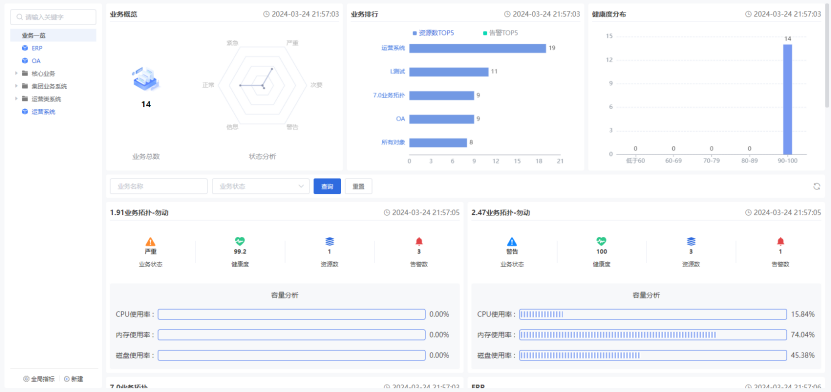Click red alarm bell in 2.47业务拓扑 card
Viewport: 831px width, 392px height.
coord(780,242)
